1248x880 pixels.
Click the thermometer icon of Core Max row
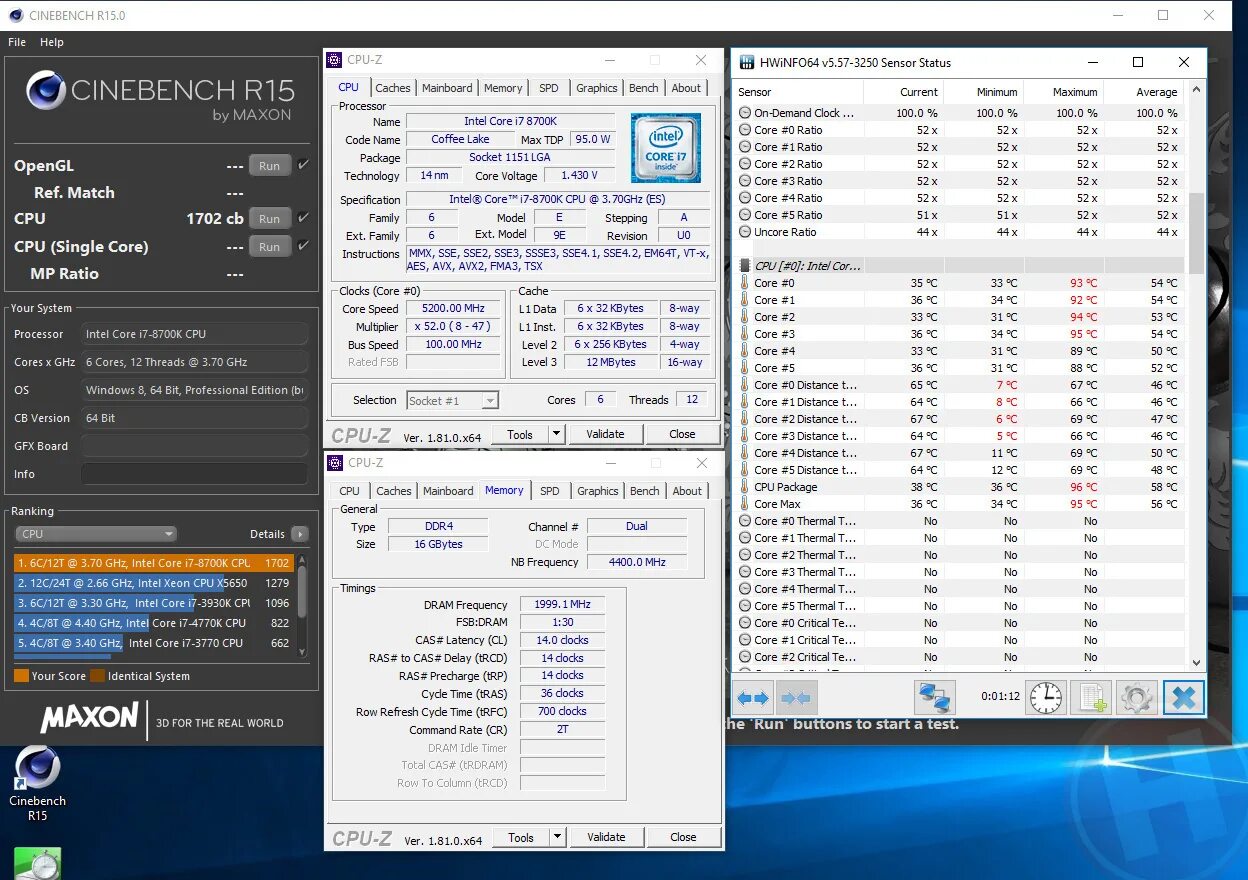coord(745,504)
